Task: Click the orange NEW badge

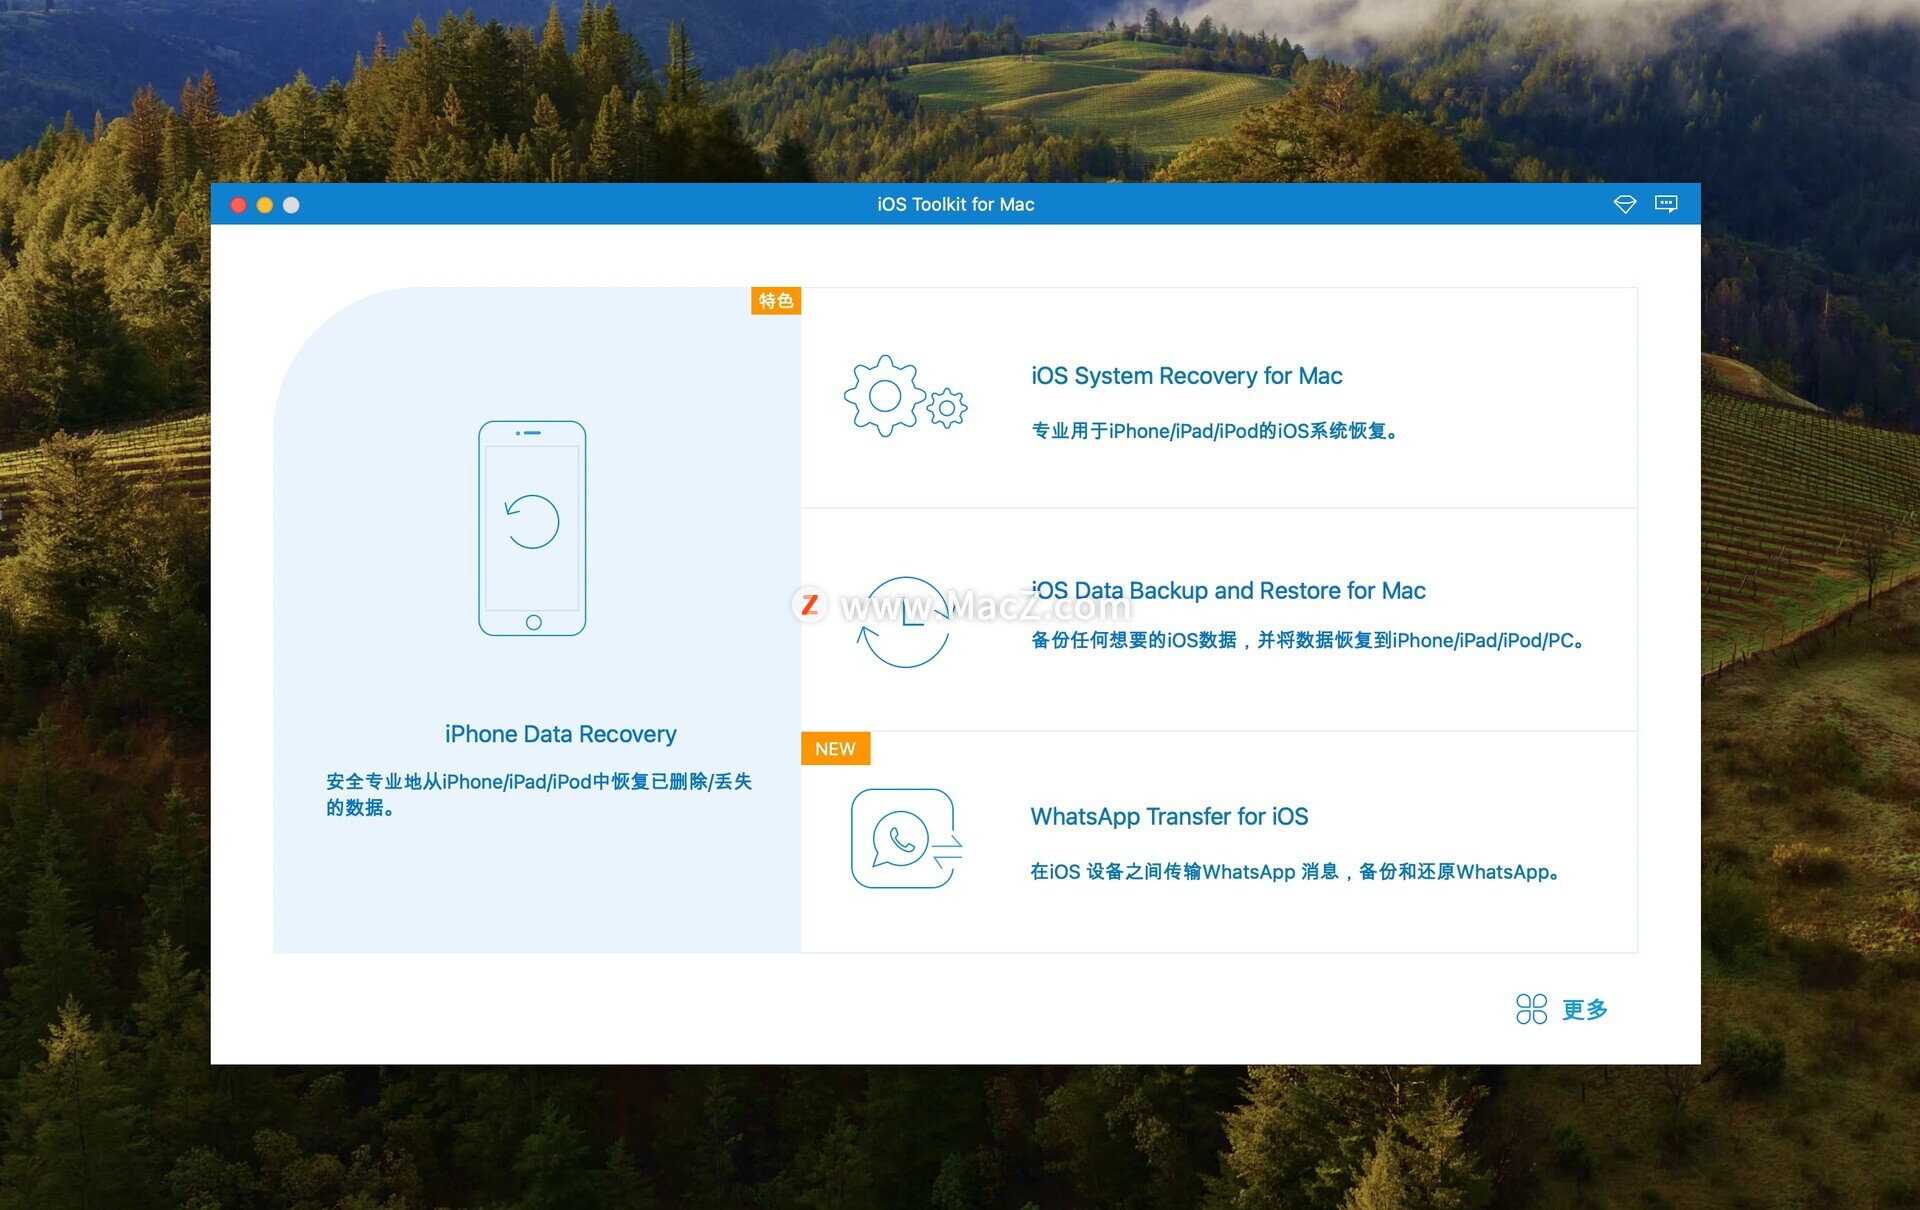Action: tap(835, 749)
